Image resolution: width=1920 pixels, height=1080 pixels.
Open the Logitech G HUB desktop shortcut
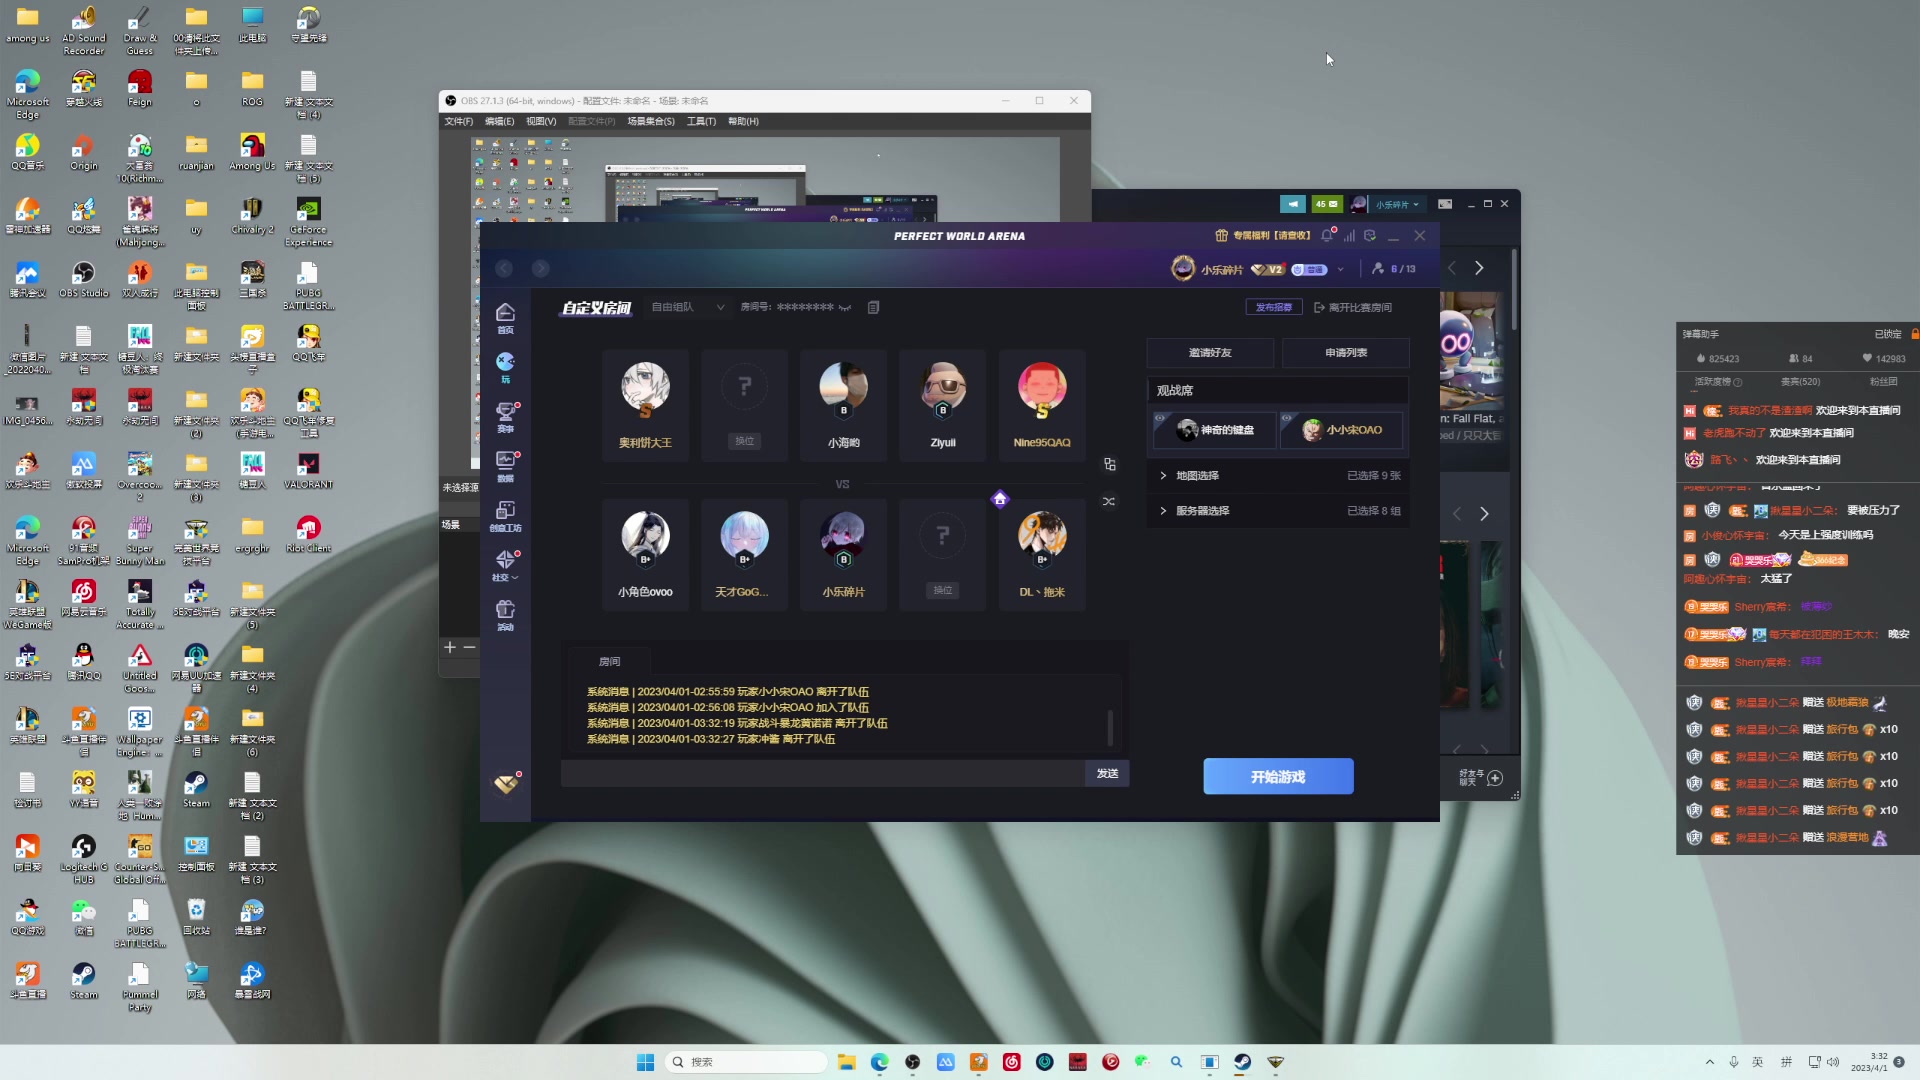tap(83, 859)
